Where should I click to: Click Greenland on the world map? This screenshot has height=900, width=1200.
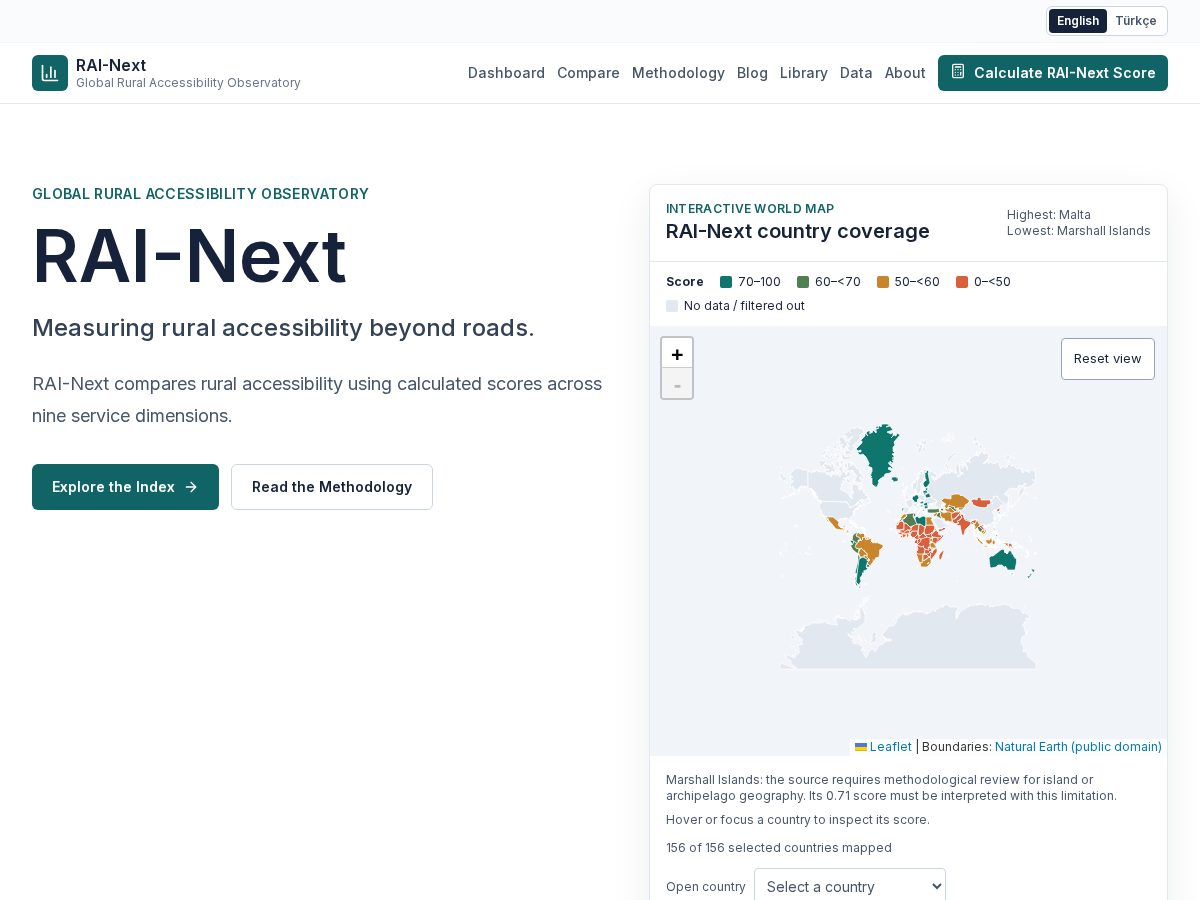(879, 450)
